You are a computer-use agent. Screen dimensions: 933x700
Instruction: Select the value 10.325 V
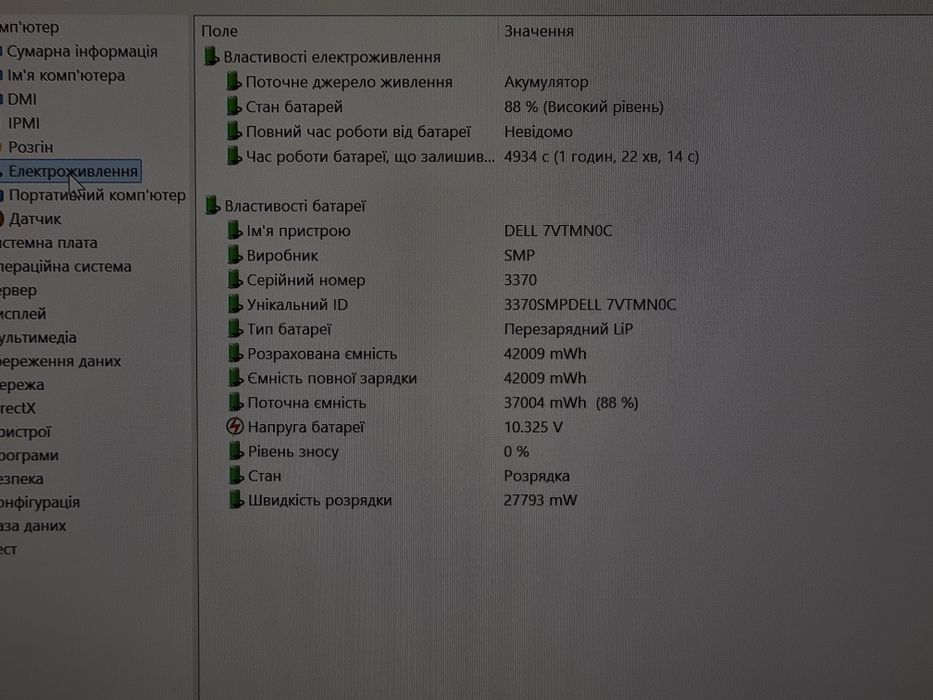533,427
